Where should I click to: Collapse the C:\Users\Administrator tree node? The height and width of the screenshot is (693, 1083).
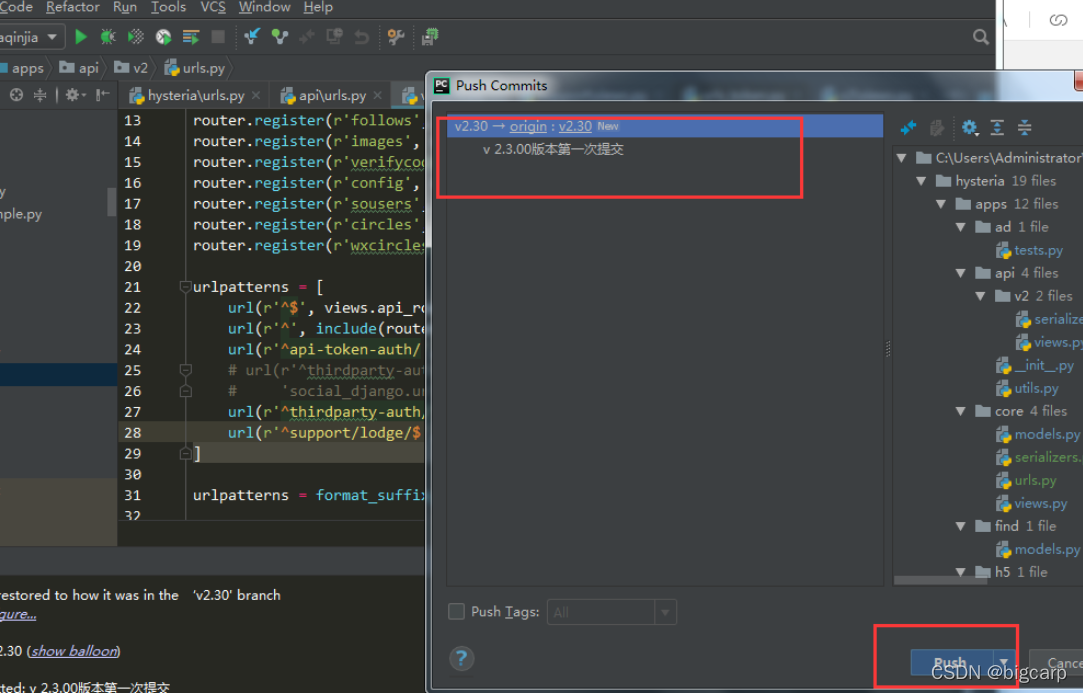pyautogui.click(x=901, y=158)
